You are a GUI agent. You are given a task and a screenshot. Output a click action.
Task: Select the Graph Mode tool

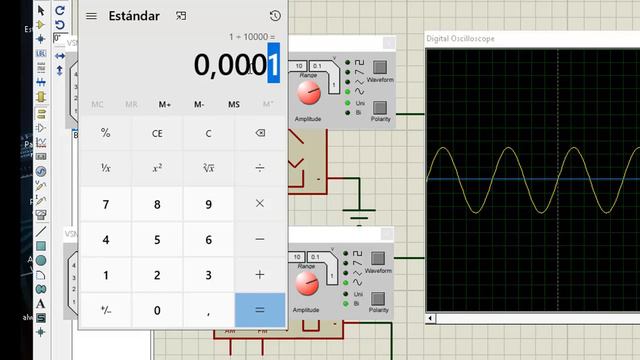click(x=41, y=142)
